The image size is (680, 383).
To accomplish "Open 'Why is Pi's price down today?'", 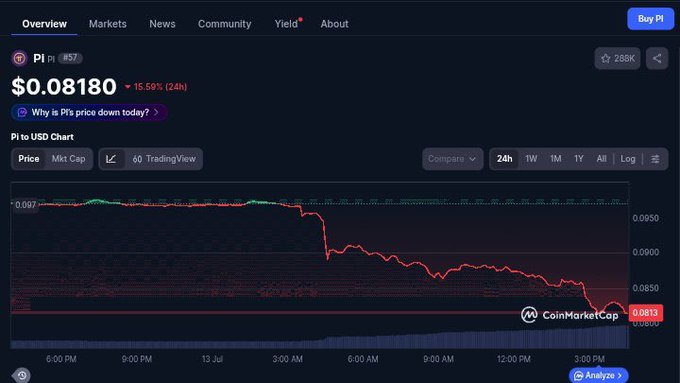I will click(x=89, y=112).
